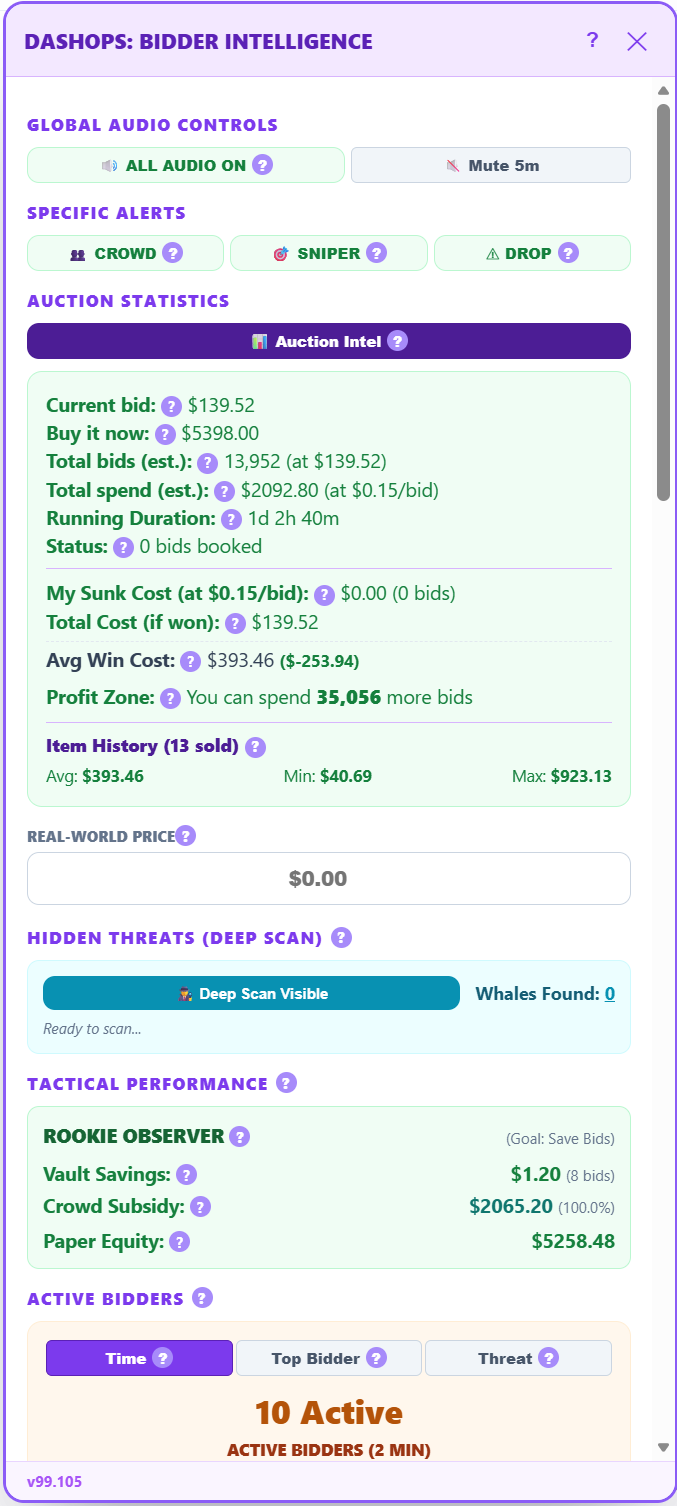The image size is (677, 1506).
Task: Toggle the CROWD alert
Action: (125, 254)
